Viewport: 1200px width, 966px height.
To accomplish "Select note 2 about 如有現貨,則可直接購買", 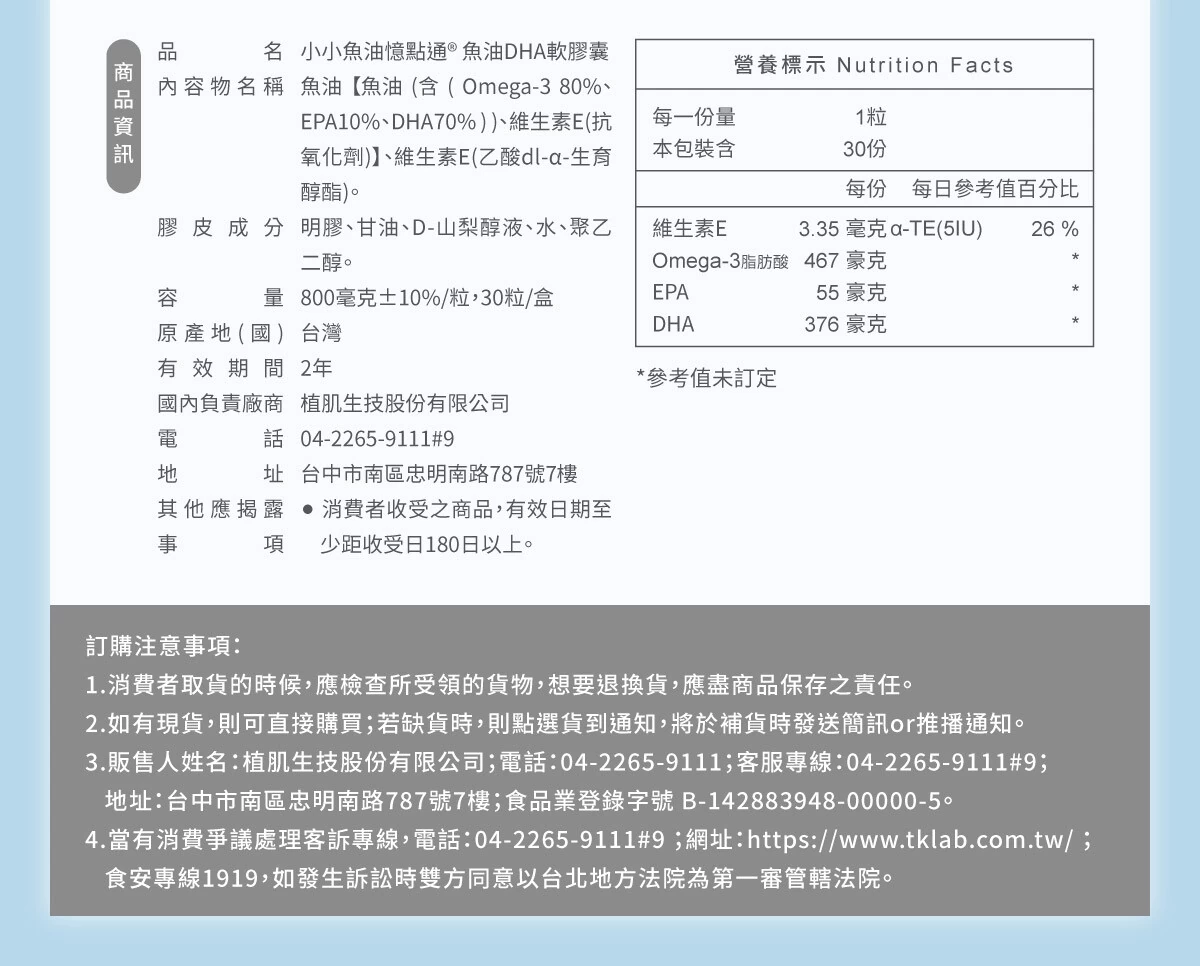I will (x=556, y=723).
